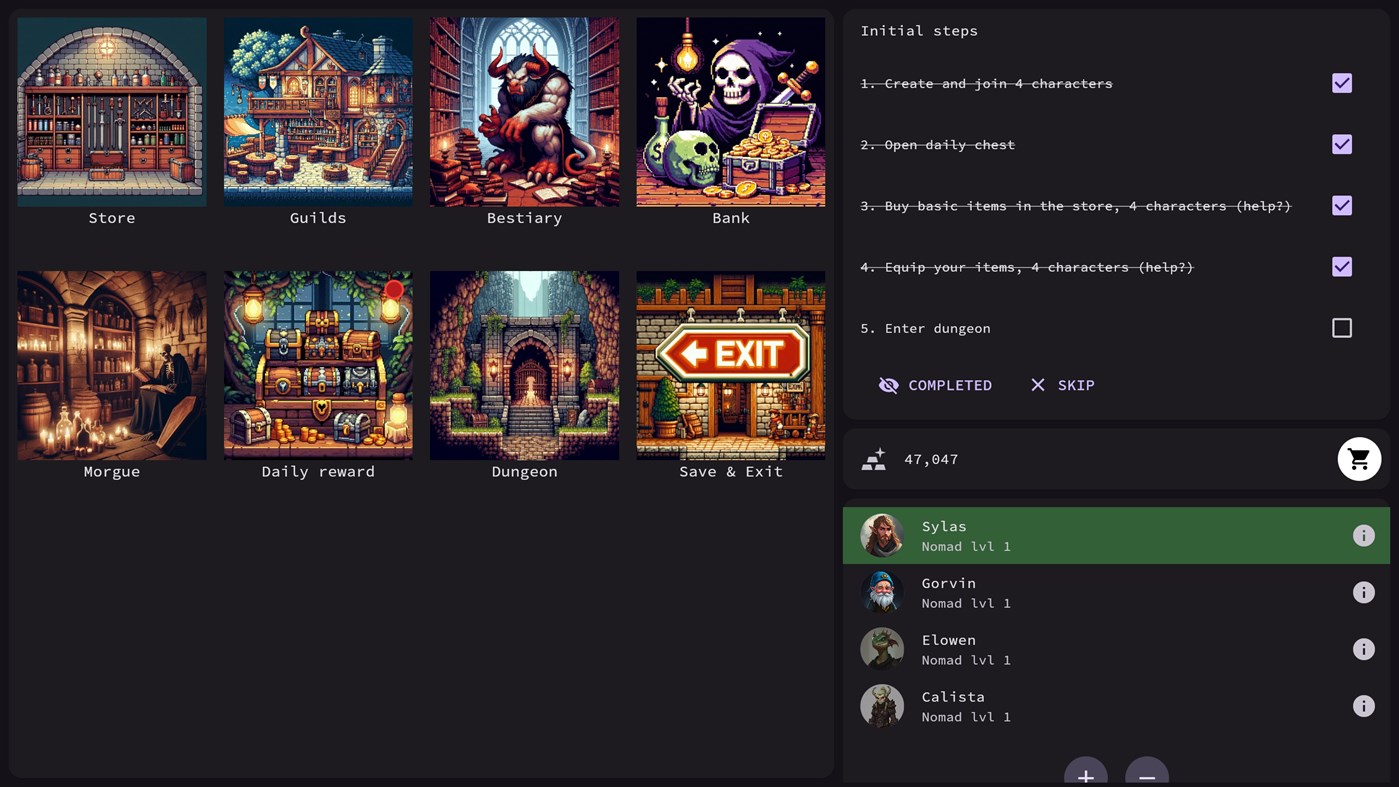Click Gorvin character portrait

point(882,592)
